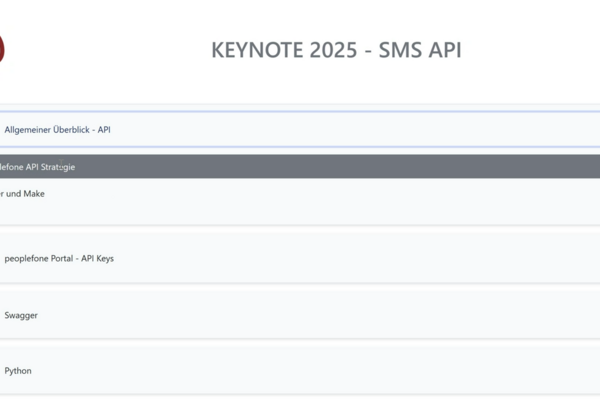Expand the section ending in 'und Make'
The image size is (600, 400).
(300, 202)
